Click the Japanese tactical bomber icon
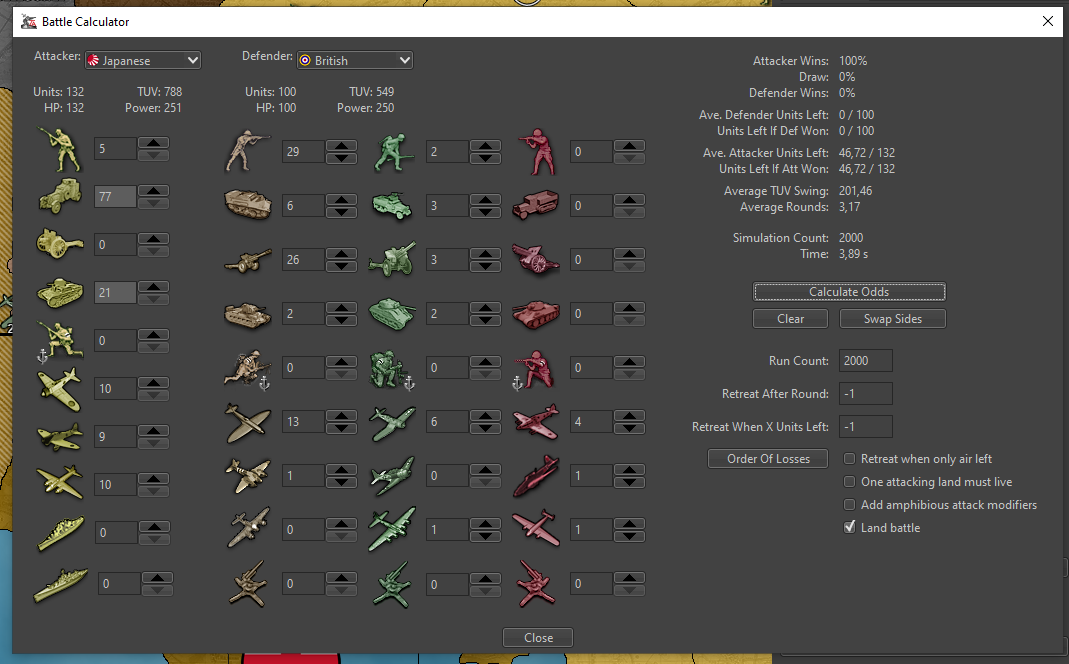 pos(60,437)
